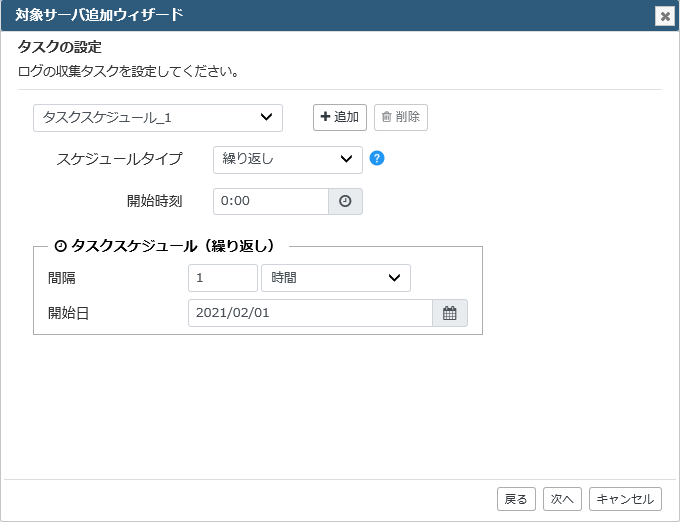Open the タスクスケジュール_1 dropdown
The image size is (683, 525).
click(x=158, y=118)
